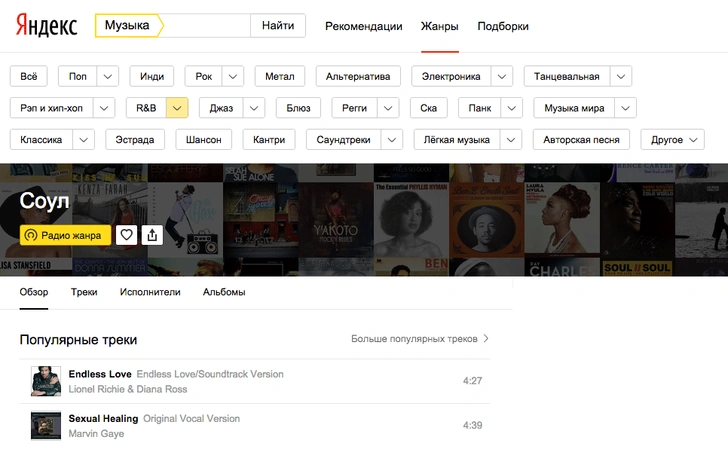Expand the Регги subgenres arrow
728x449 pixels.
pyautogui.click(x=388, y=108)
